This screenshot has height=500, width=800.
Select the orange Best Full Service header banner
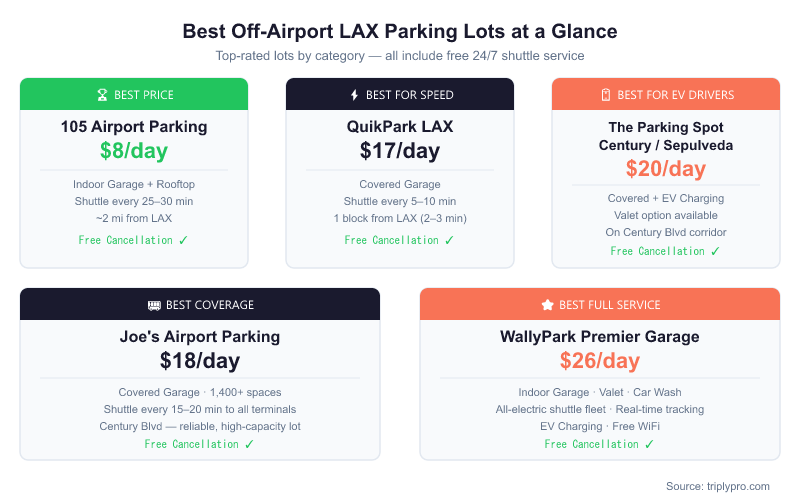coord(600,305)
